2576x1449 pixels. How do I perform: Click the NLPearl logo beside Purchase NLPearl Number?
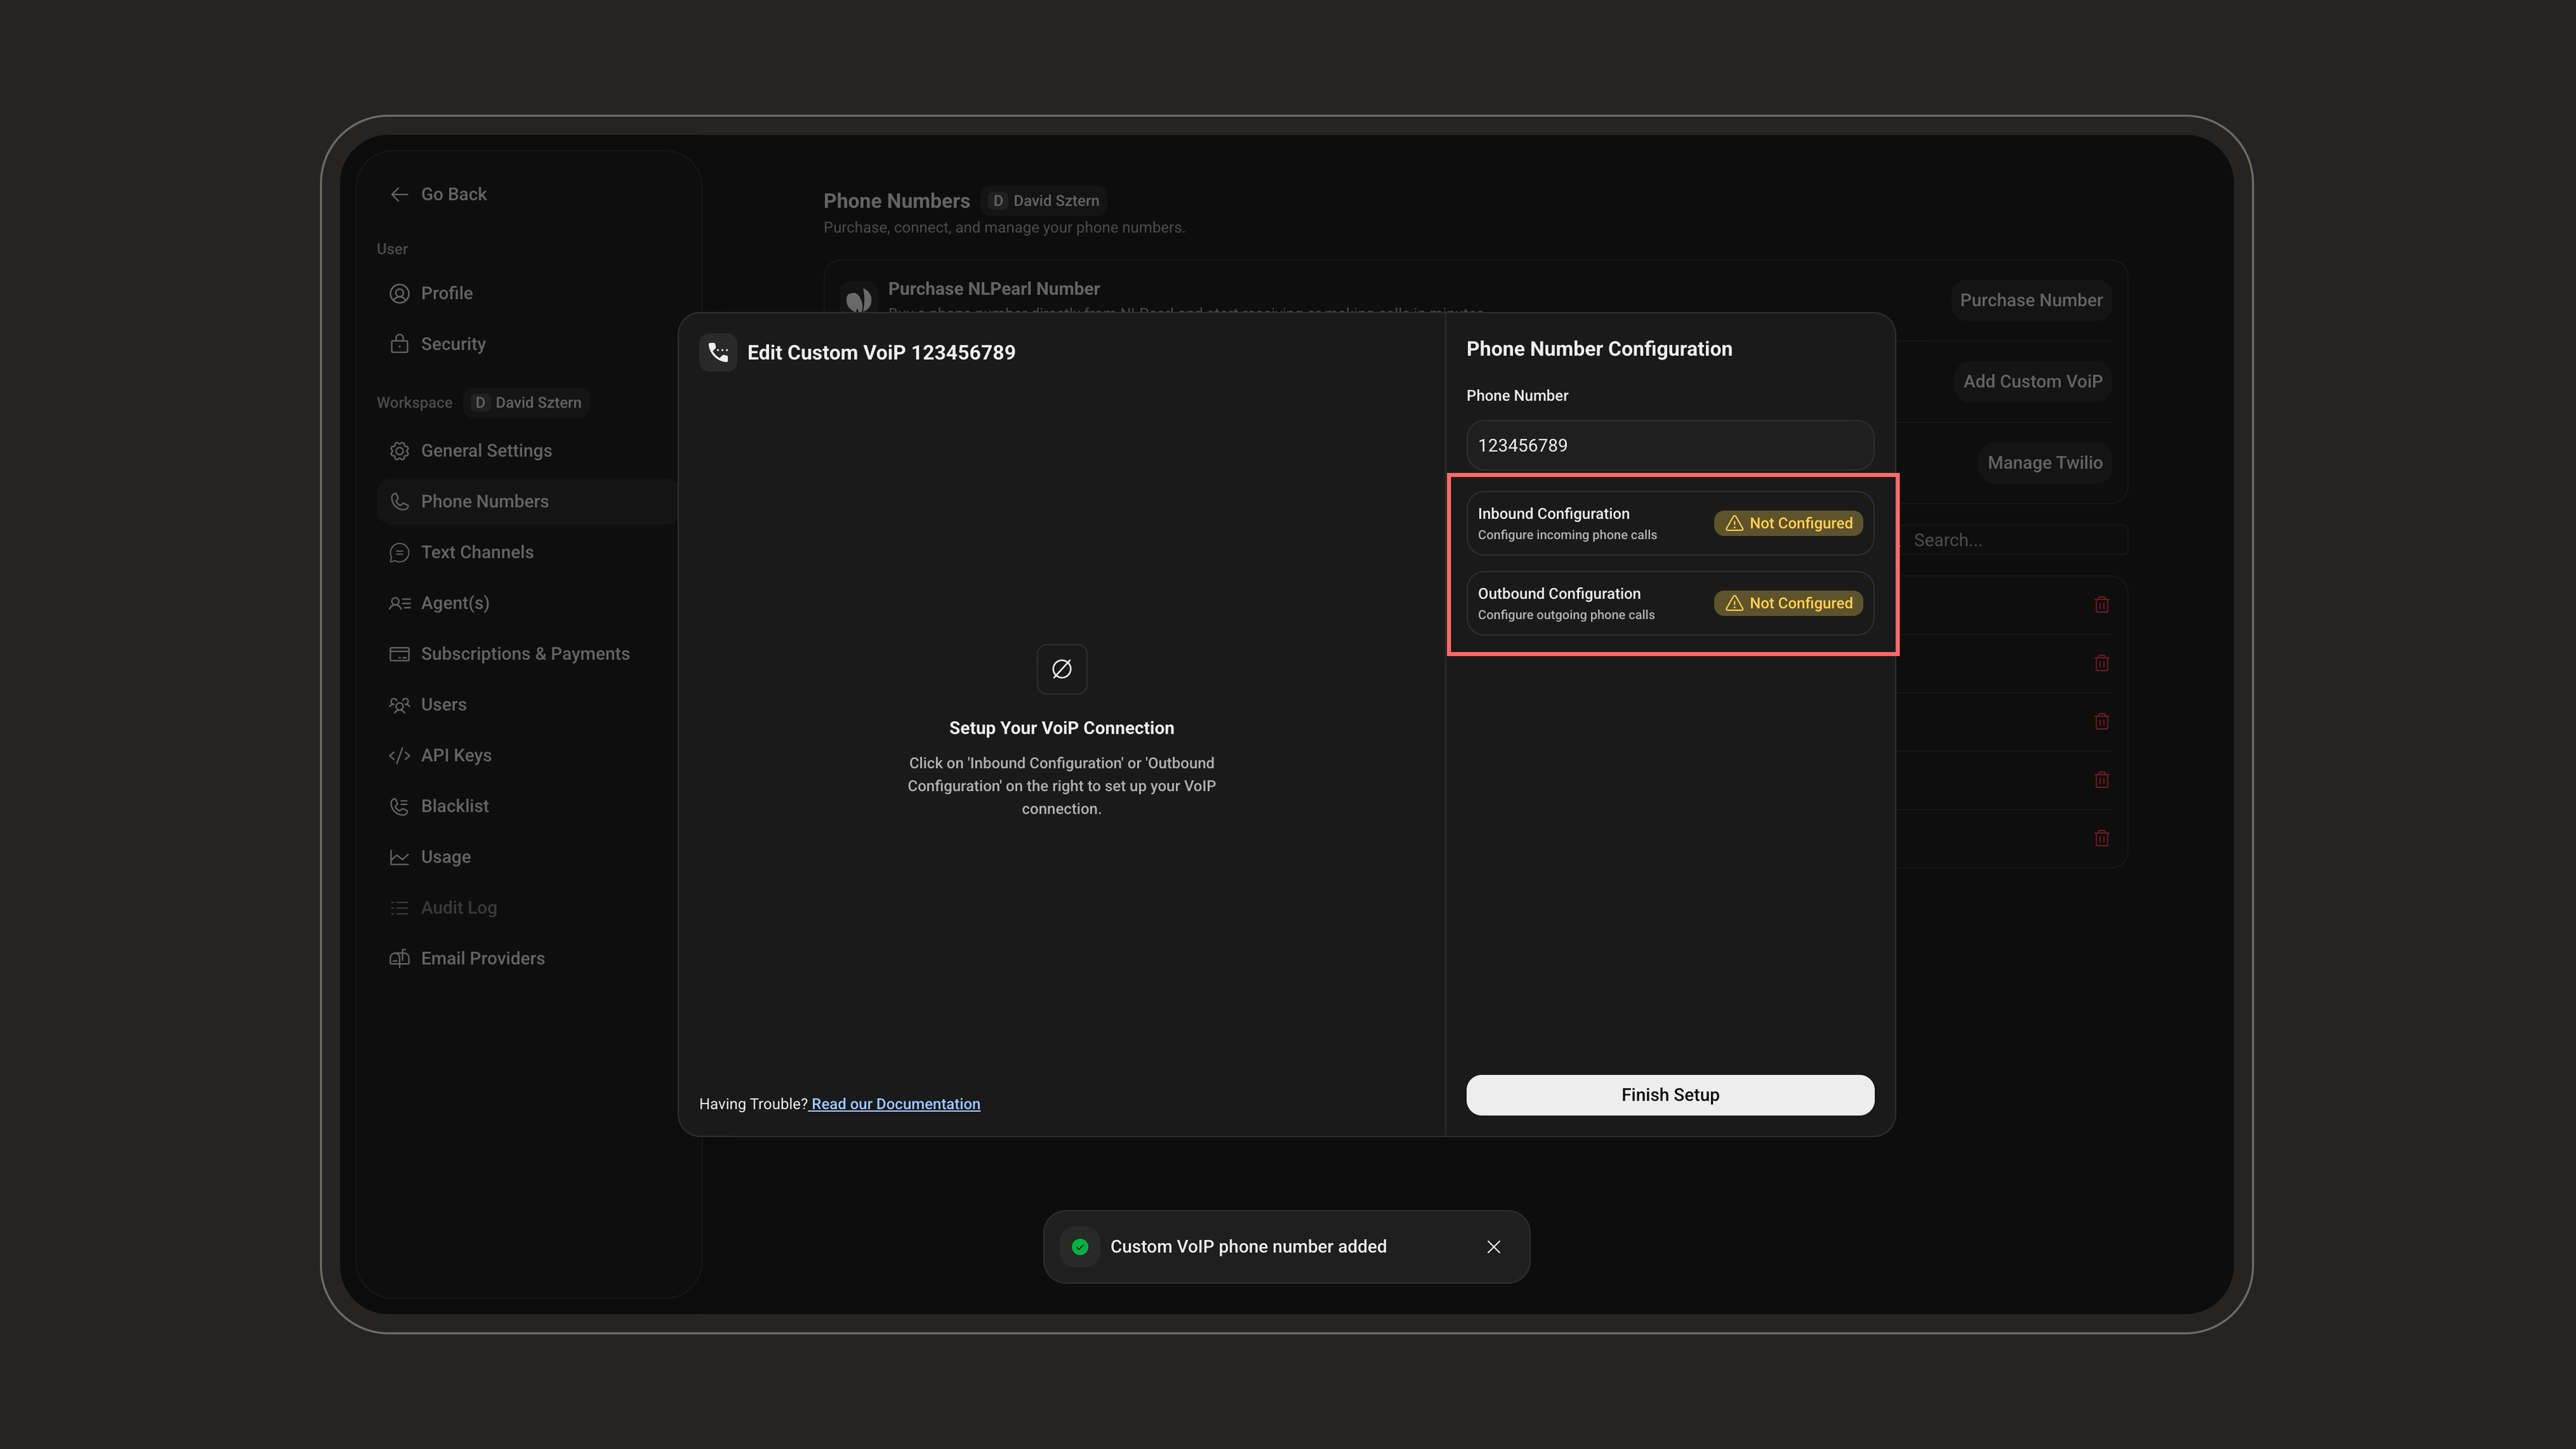click(x=858, y=299)
